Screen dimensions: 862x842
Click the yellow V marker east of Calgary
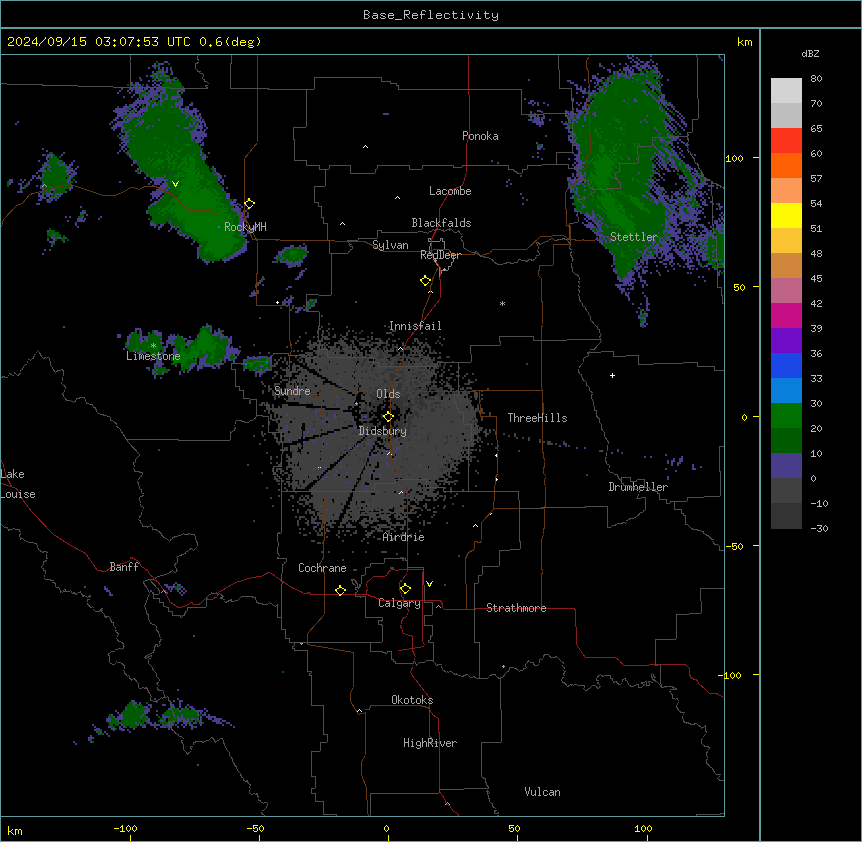click(429, 584)
